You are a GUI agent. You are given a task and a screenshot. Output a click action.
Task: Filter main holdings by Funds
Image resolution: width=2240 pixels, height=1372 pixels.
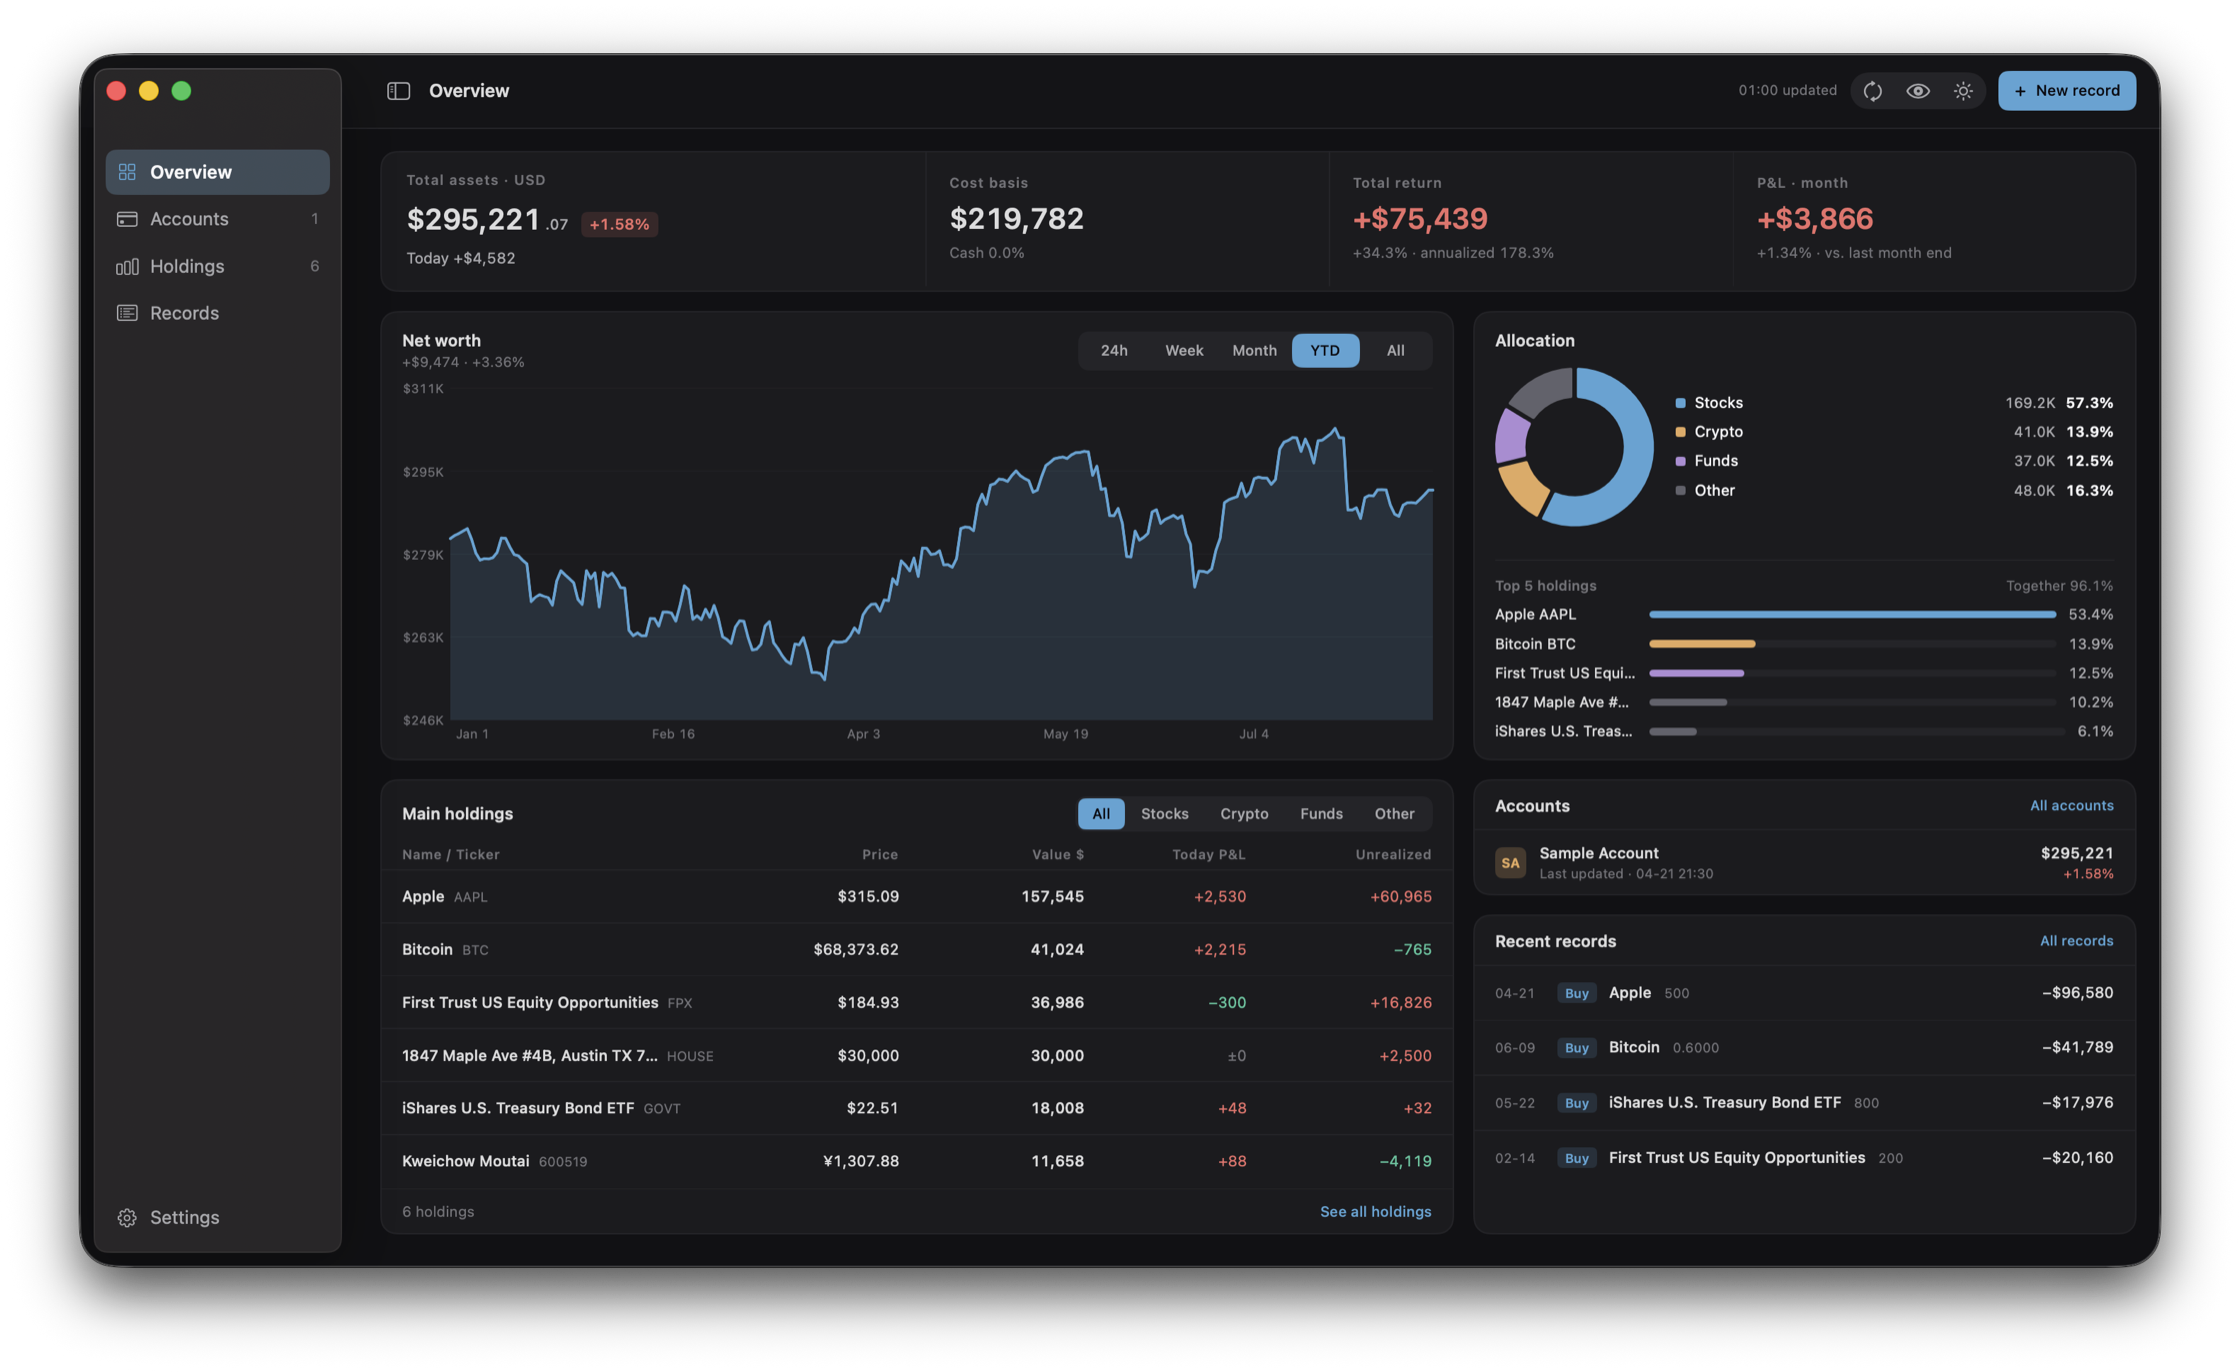[x=1321, y=814]
